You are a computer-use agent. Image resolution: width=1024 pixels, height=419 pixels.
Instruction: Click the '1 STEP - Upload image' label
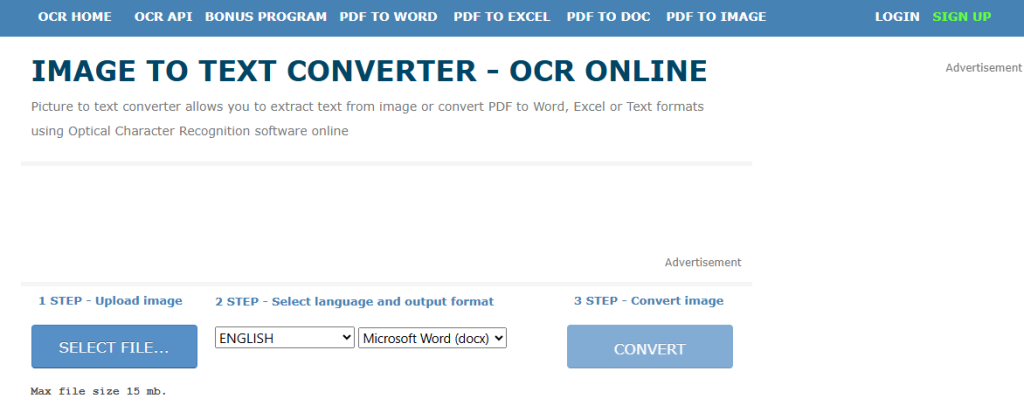(x=110, y=301)
